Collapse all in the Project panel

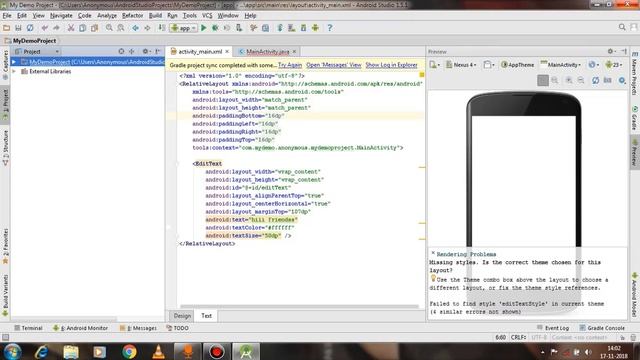click(131, 51)
